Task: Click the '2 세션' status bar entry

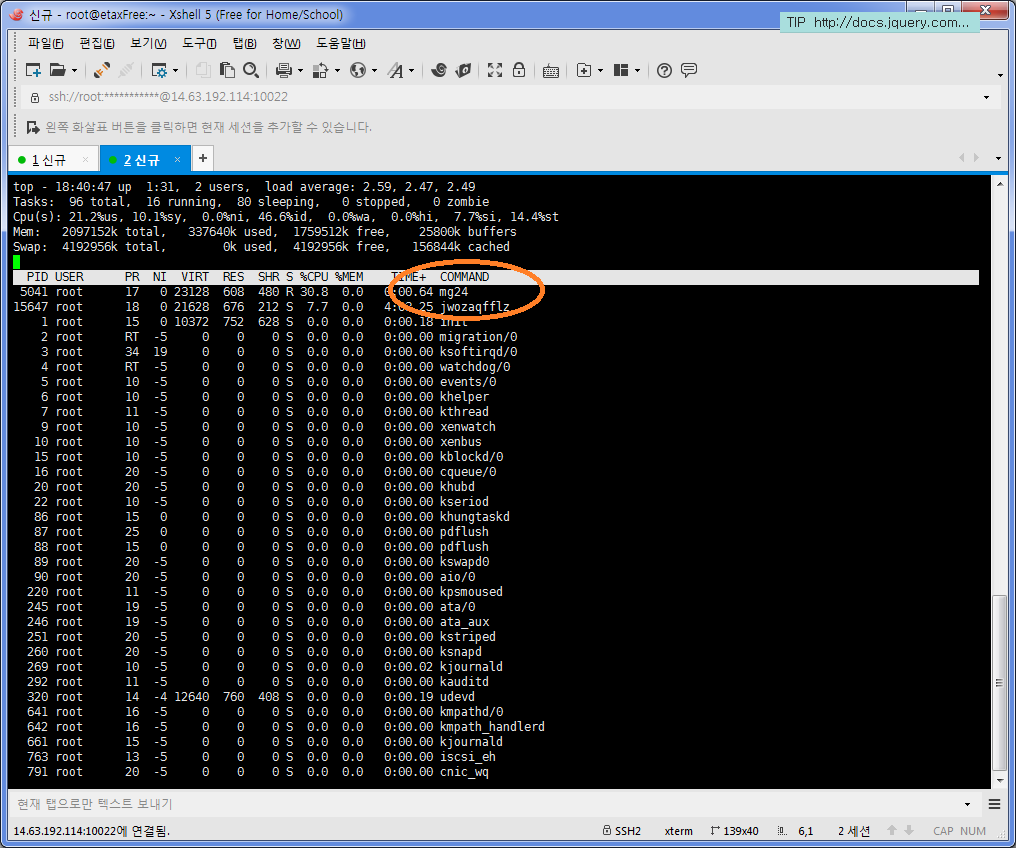Action: pos(854,831)
